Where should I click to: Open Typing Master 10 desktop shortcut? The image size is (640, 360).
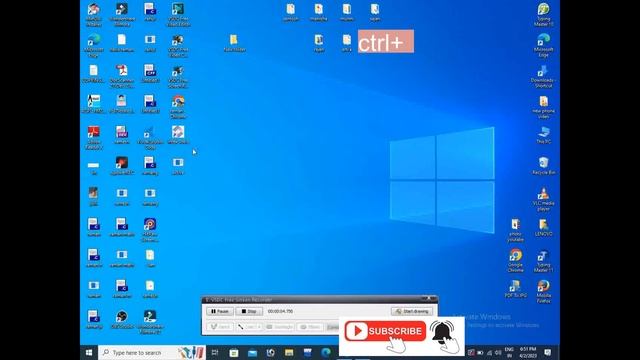(543, 14)
